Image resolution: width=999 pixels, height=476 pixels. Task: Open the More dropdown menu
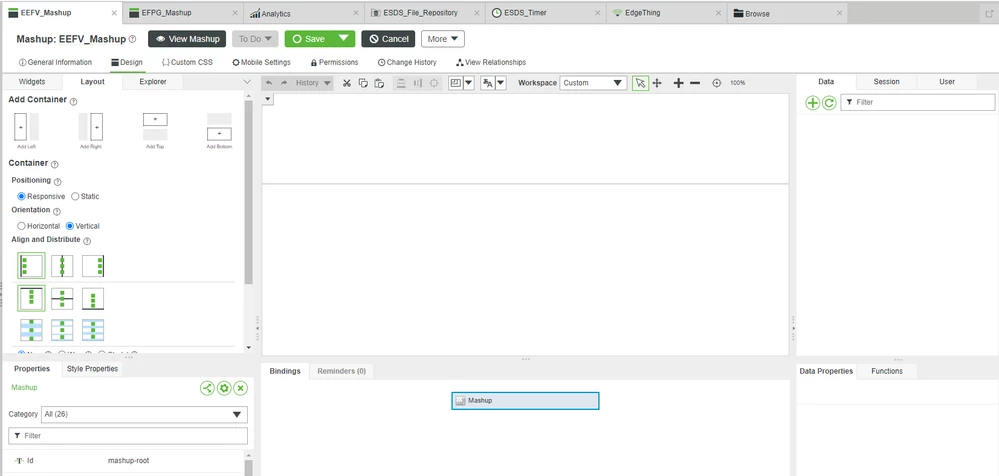443,39
